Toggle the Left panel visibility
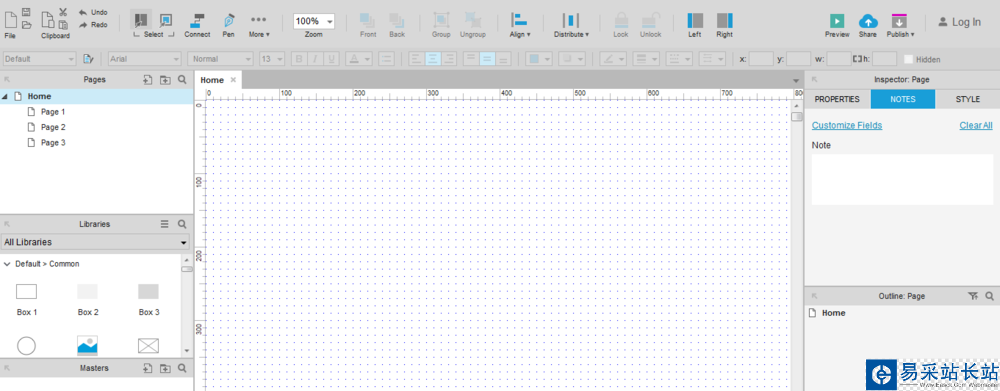This screenshot has height=391, width=1000. pyautogui.click(x=695, y=25)
